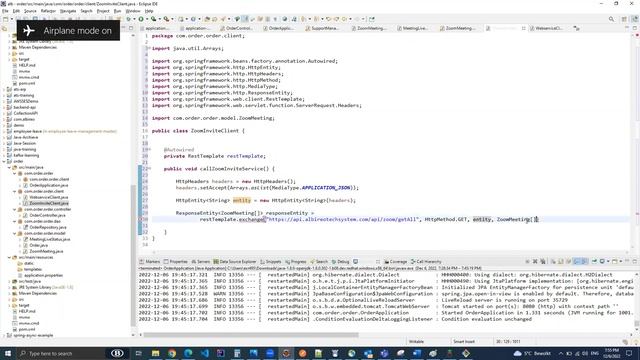Expand spring-async-example project
Image resolution: width=640 pixels, height=360 pixels.
(4, 335)
